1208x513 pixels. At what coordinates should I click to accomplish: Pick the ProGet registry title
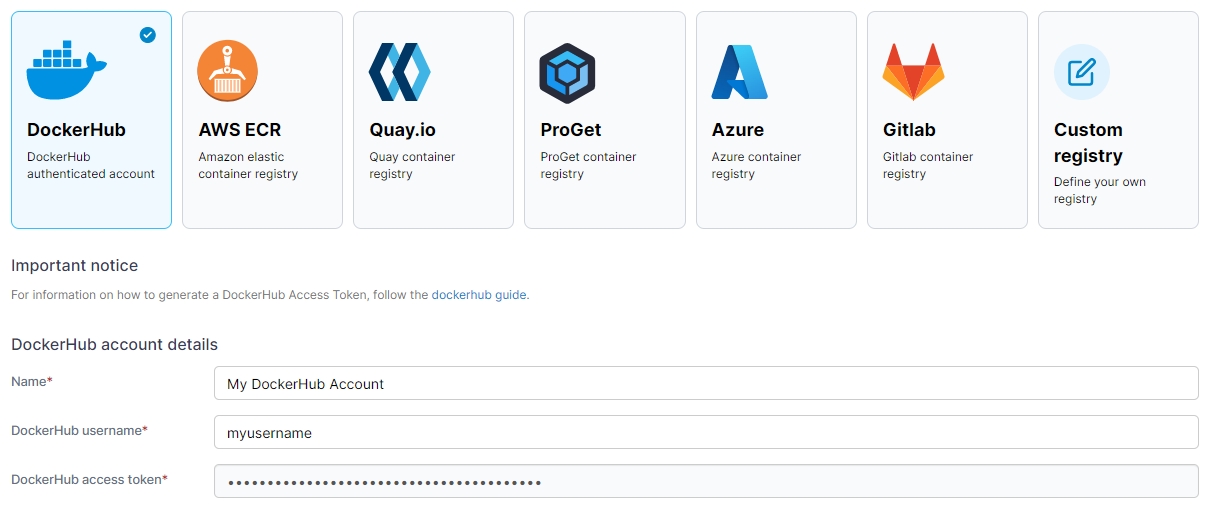pos(570,130)
